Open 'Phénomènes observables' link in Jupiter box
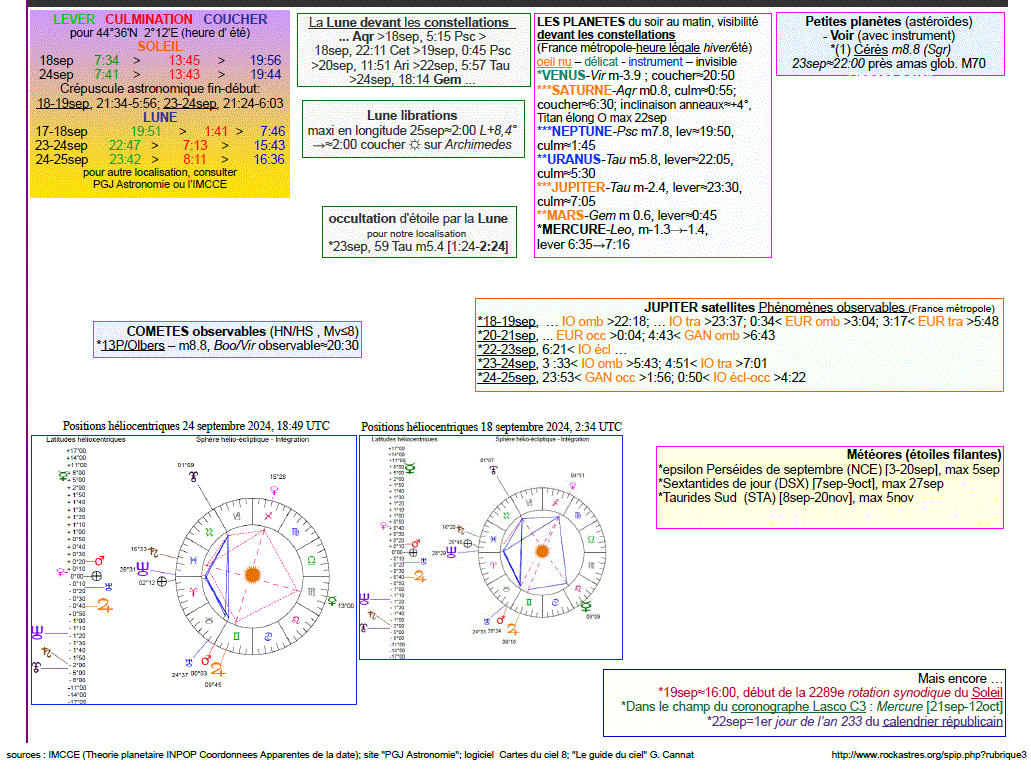The image size is (1031, 772). [832, 307]
